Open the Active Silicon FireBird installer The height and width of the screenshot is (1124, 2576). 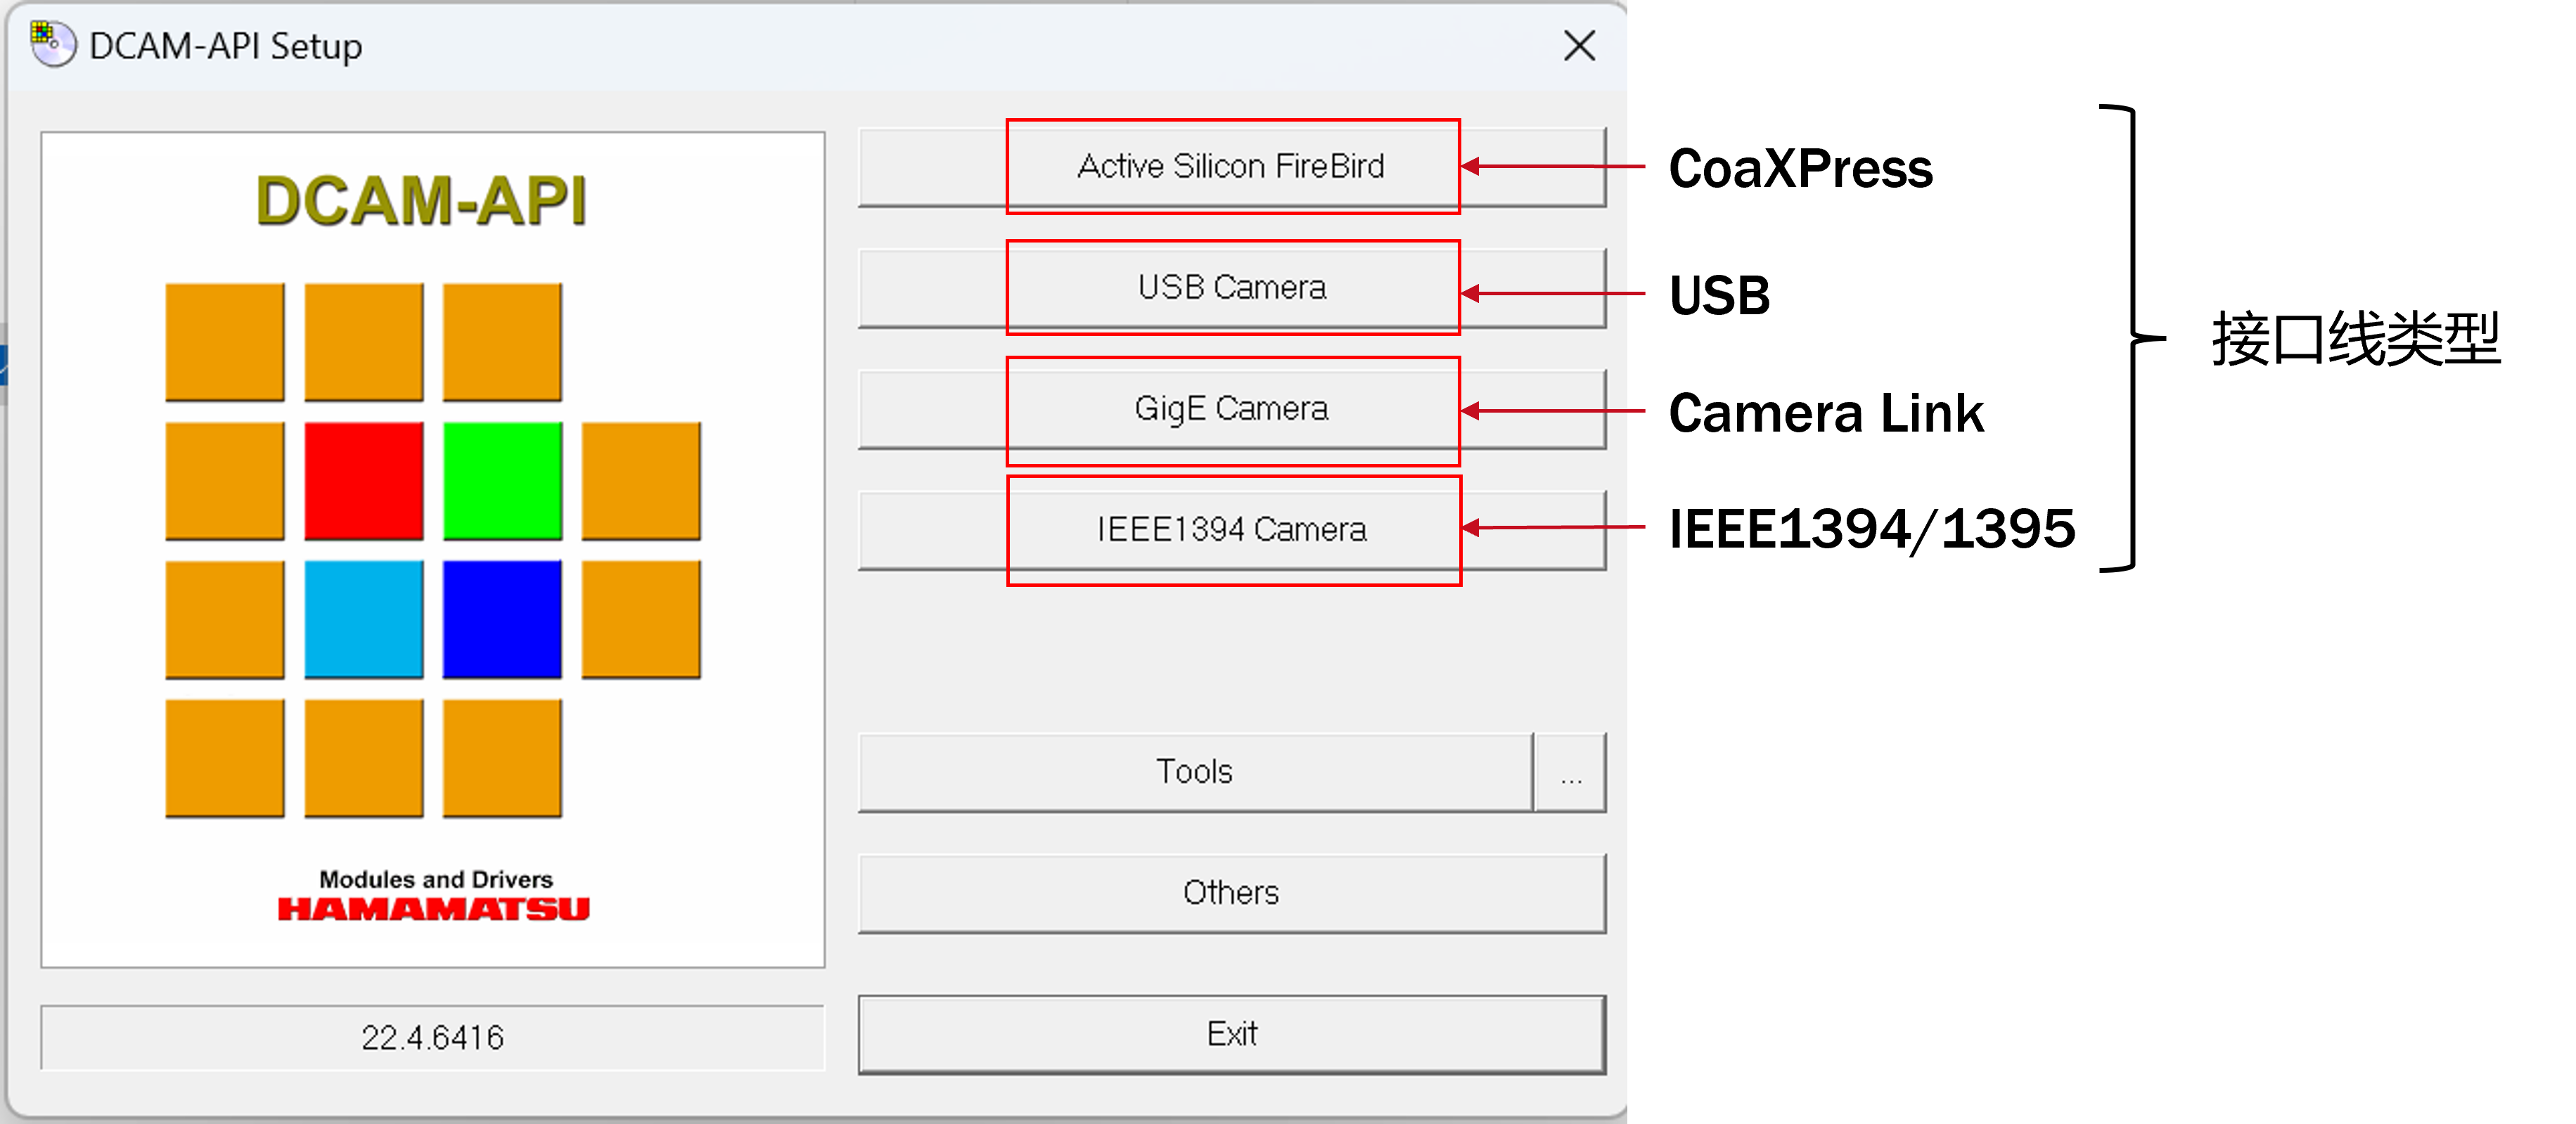click(x=1232, y=167)
